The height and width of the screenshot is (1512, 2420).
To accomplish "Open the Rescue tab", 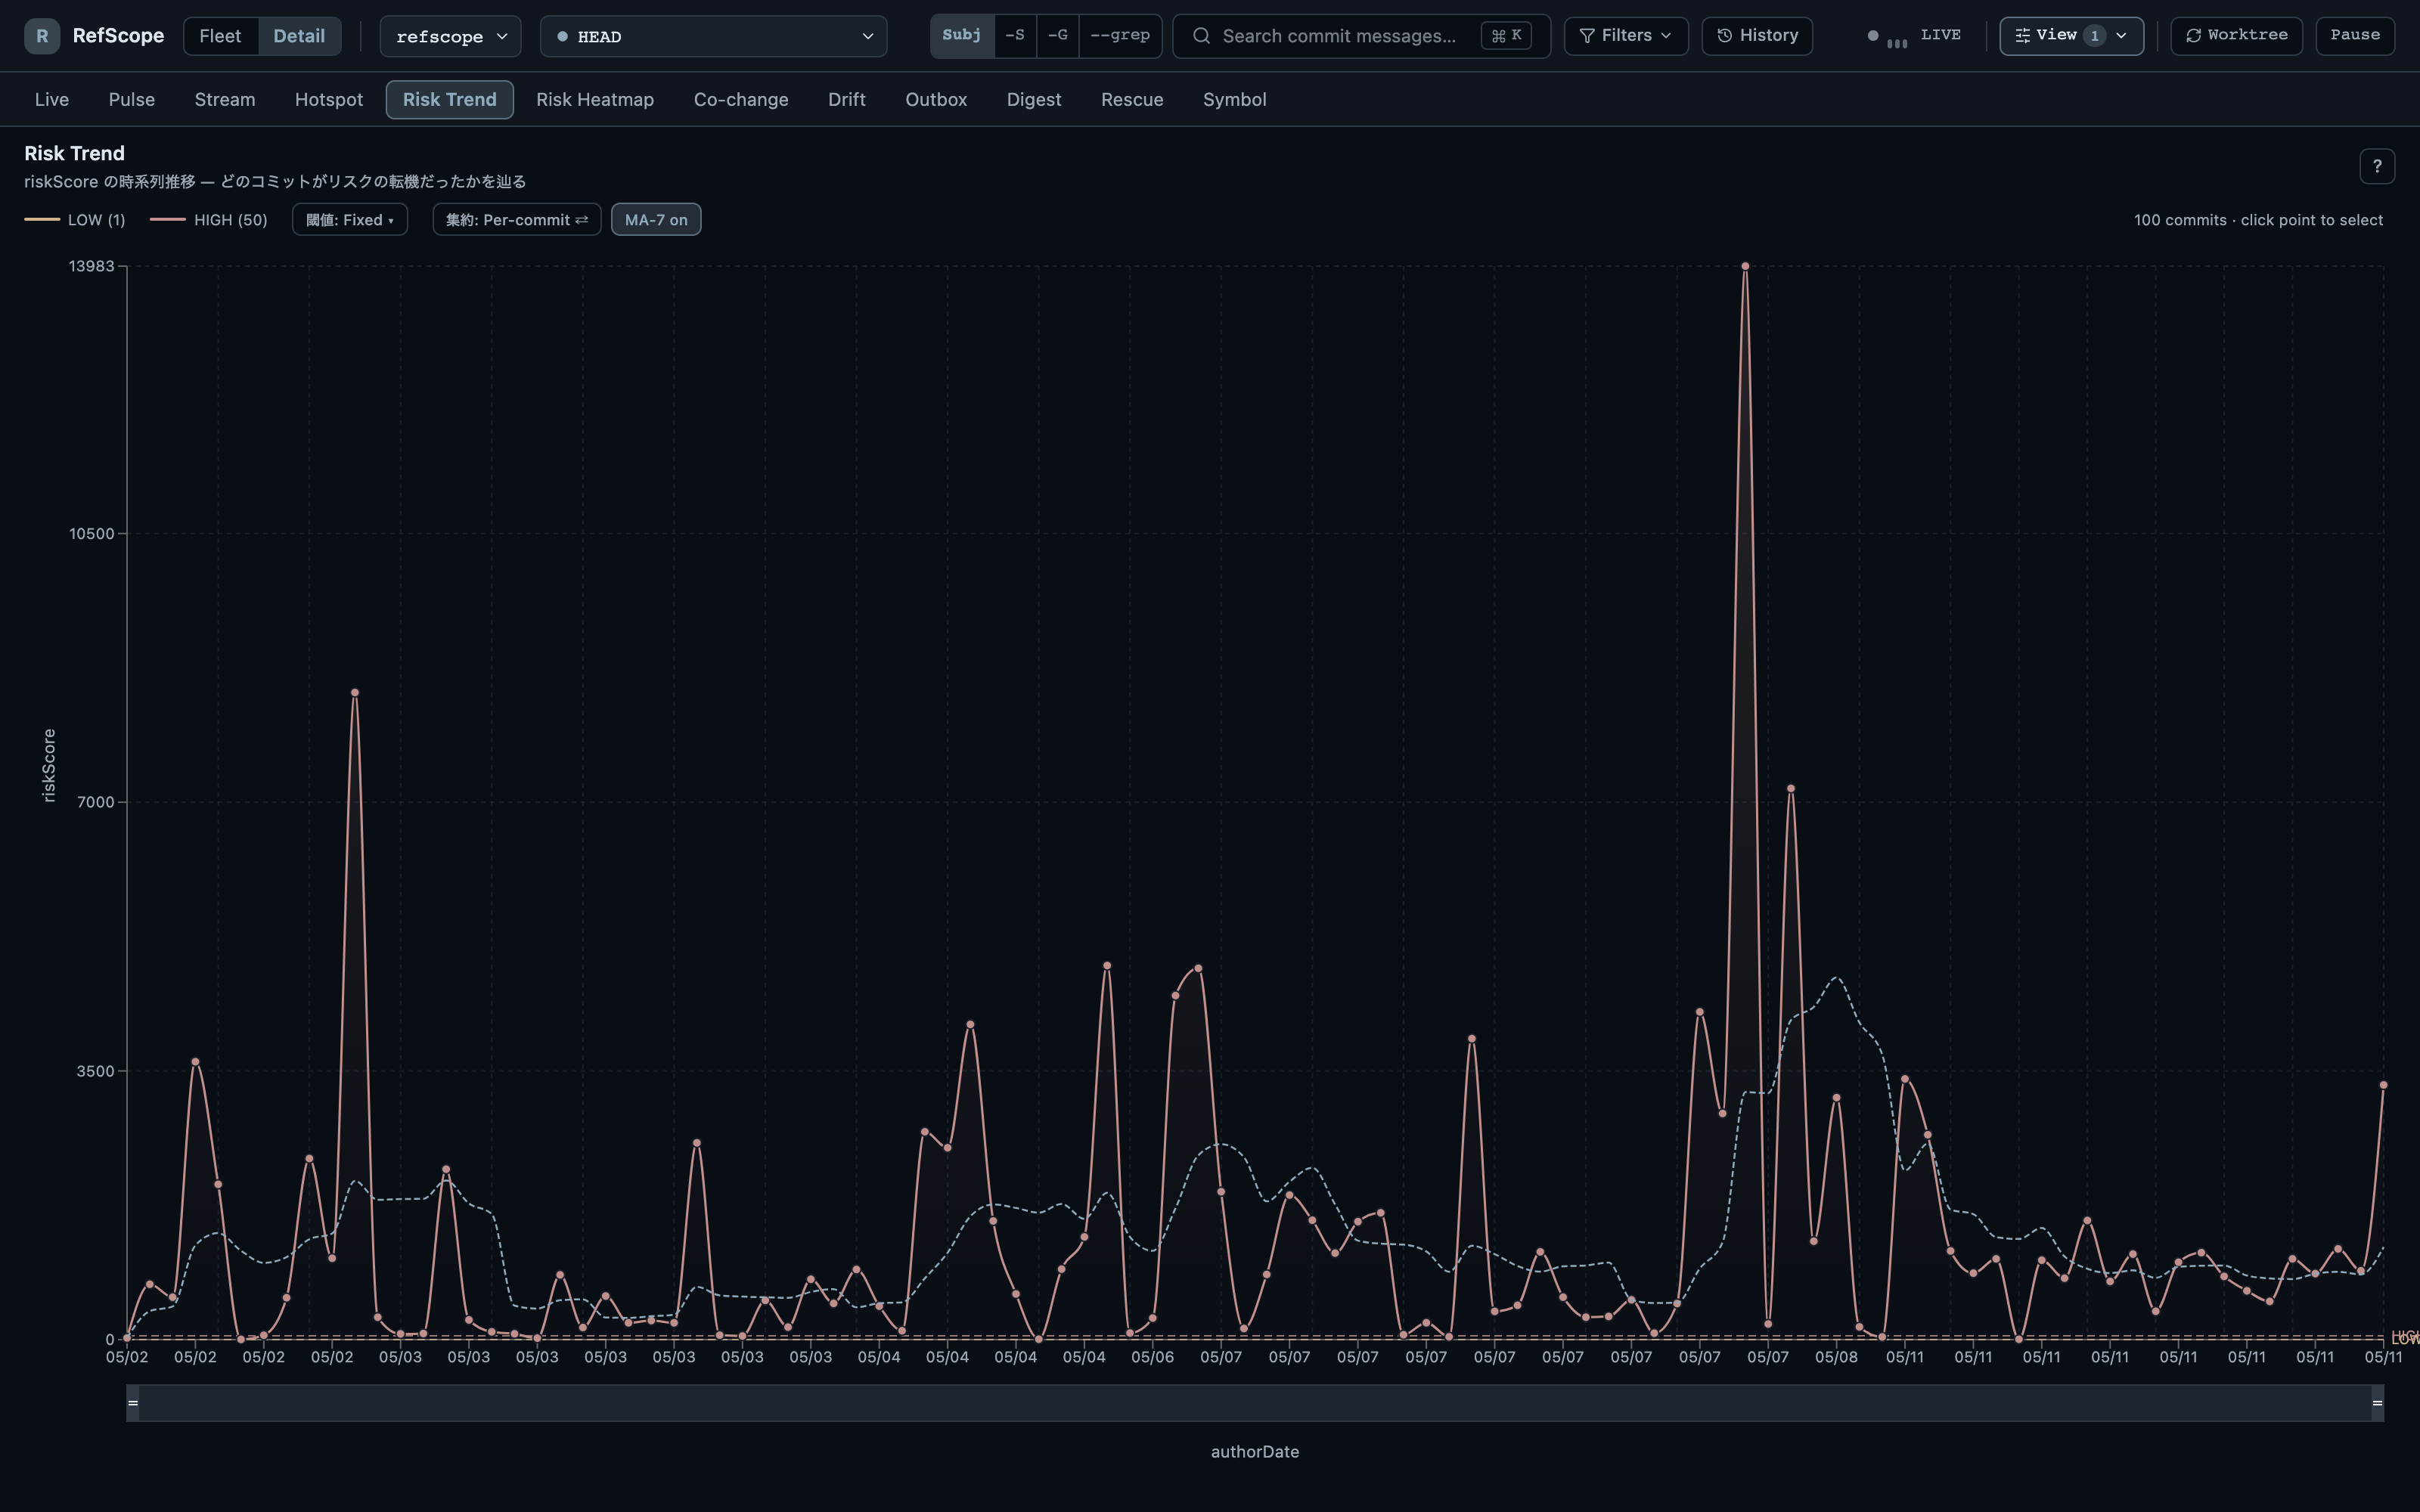I will click(x=1132, y=100).
